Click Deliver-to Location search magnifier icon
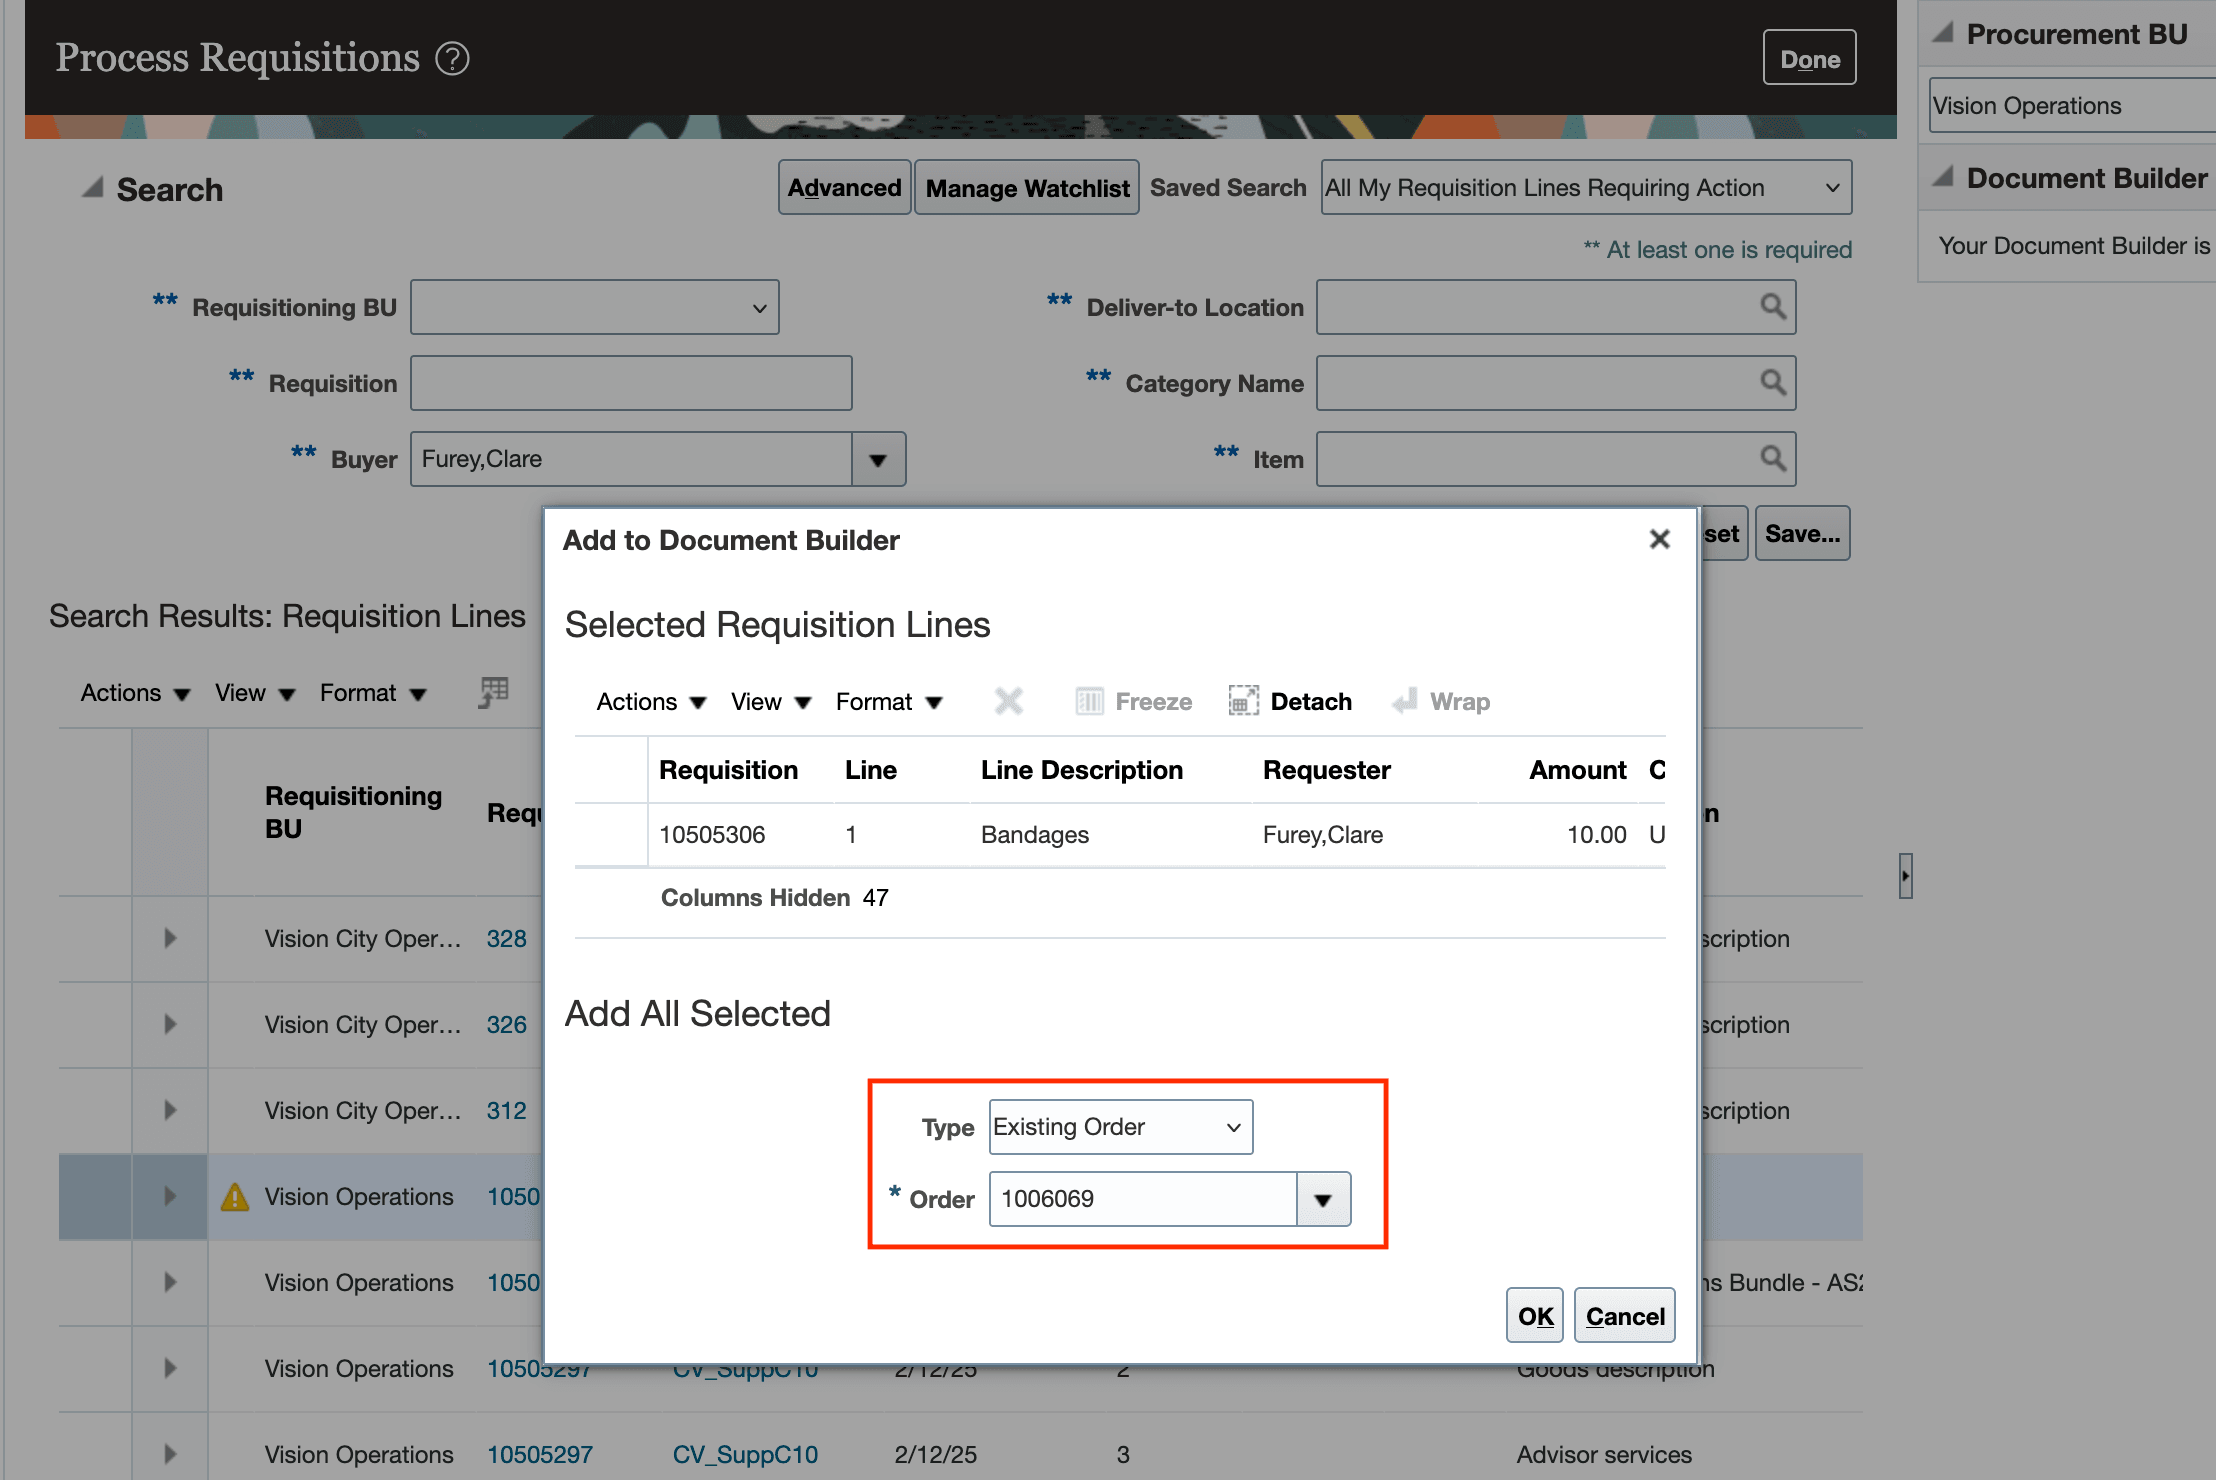Viewport: 2216px width, 1480px height. coord(1772,307)
